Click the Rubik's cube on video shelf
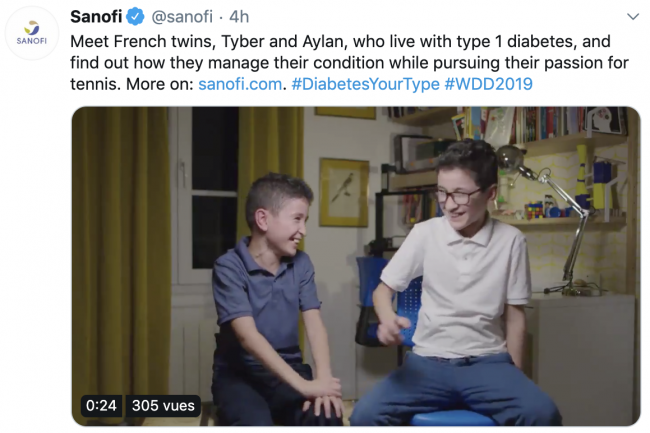Screen dimensions: 650x433 (x=534, y=209)
